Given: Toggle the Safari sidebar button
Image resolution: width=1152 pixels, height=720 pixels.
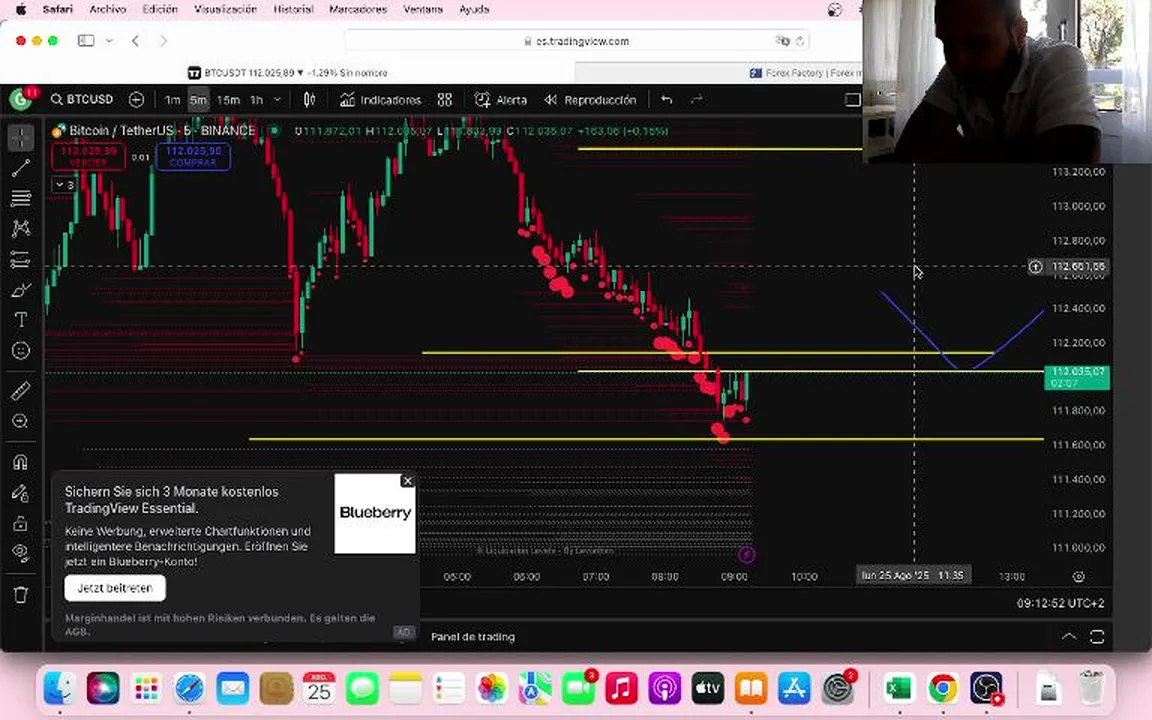Looking at the screenshot, I should coord(86,40).
